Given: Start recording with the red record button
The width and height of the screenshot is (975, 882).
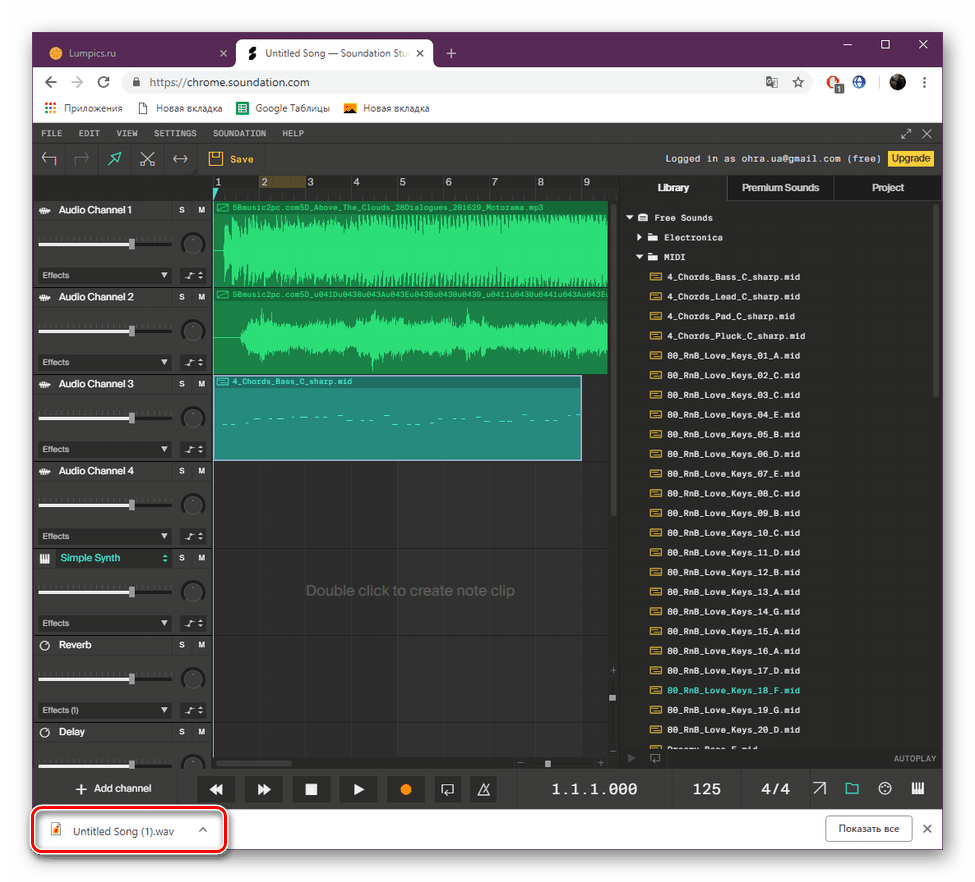Looking at the screenshot, I should coord(405,789).
